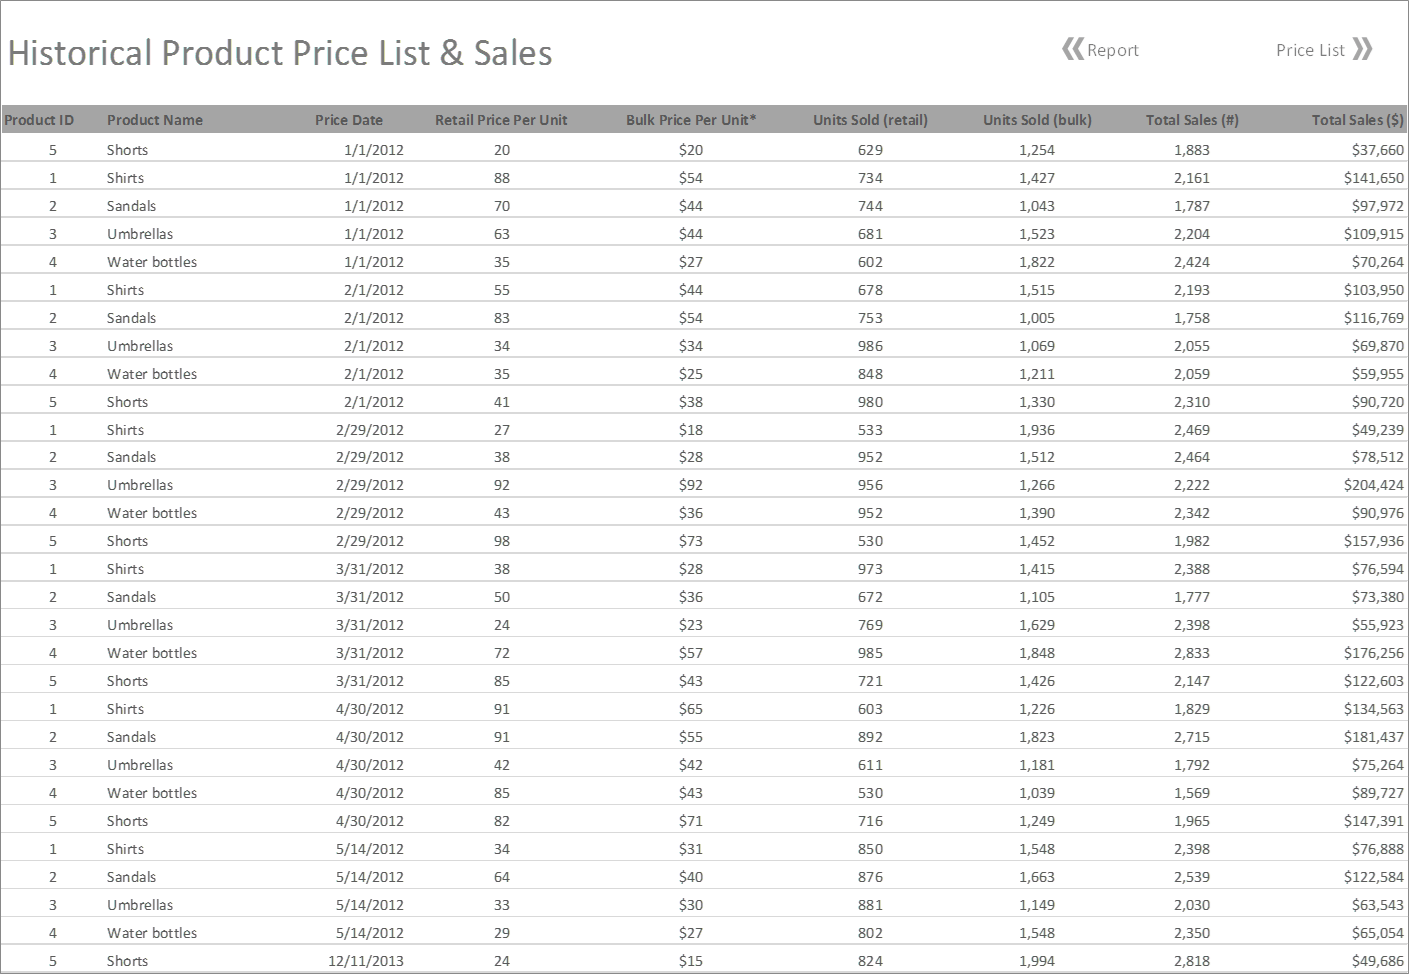This screenshot has height=974, width=1409.
Task: Click the Bulk Price Per Unit* header
Action: [690, 119]
